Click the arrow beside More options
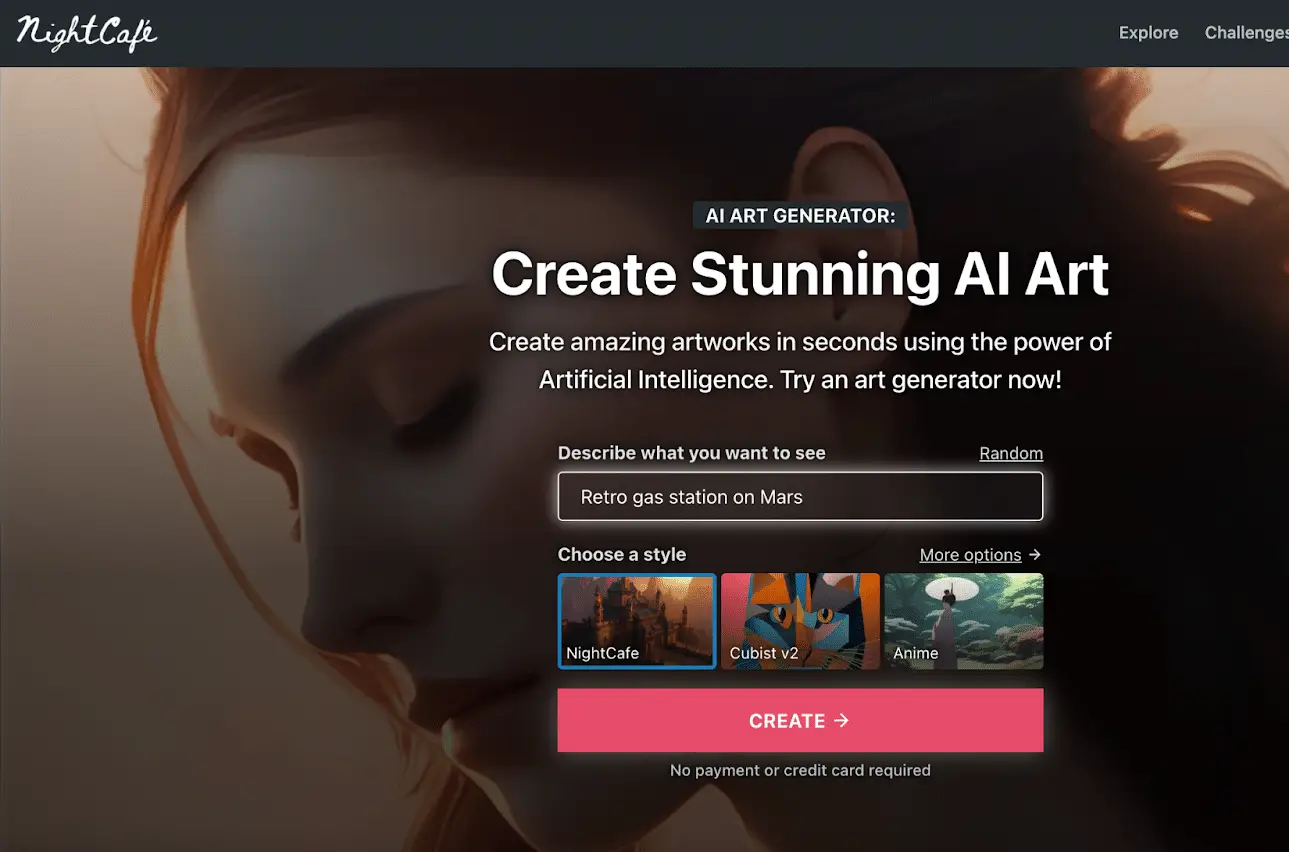Viewport: 1289px width, 852px height. click(1035, 554)
